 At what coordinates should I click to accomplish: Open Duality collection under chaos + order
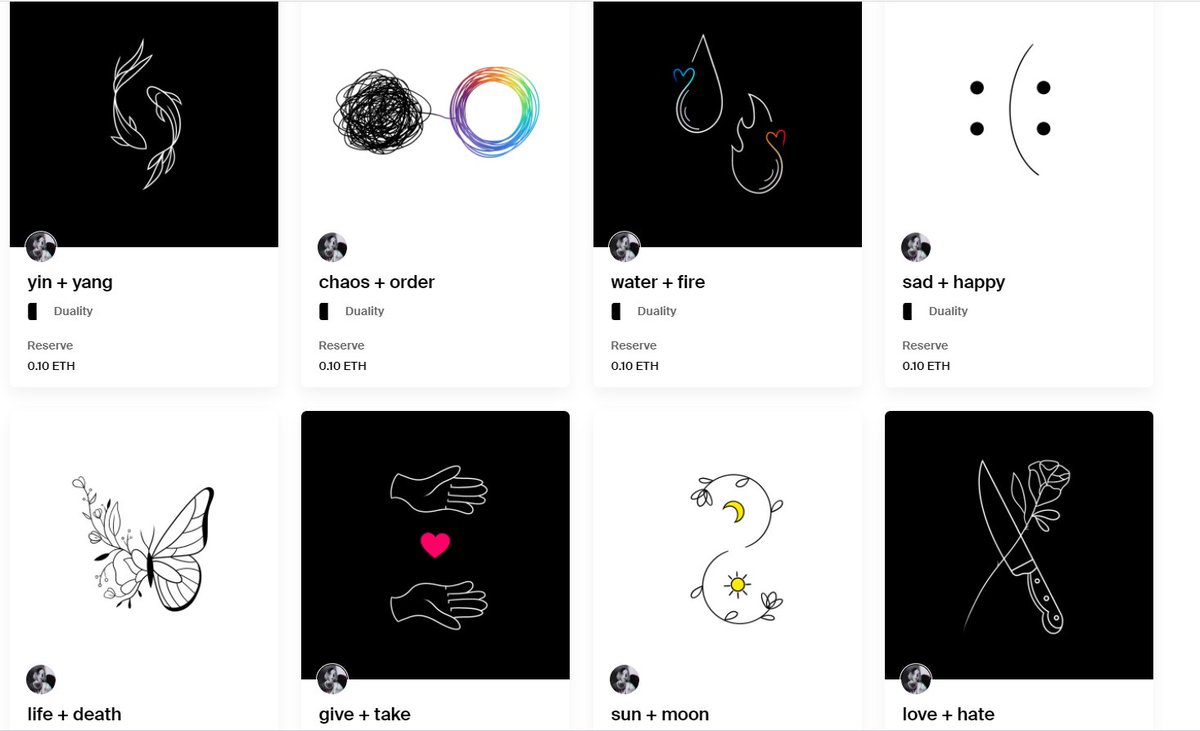[x=365, y=311]
